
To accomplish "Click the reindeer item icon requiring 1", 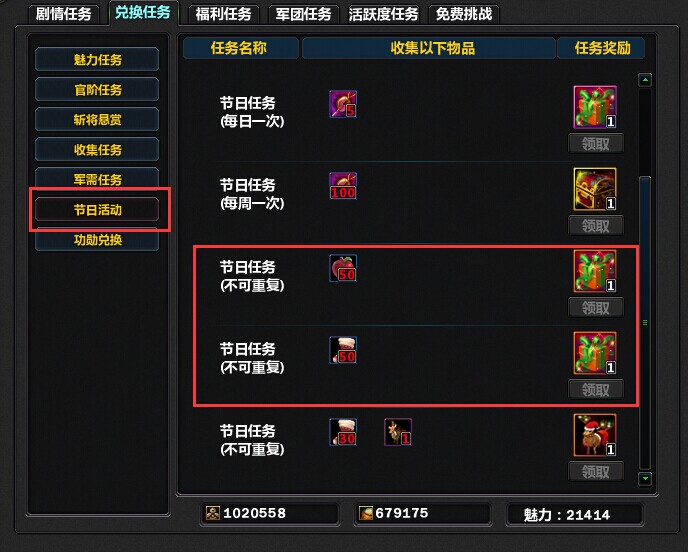I will coord(398,432).
